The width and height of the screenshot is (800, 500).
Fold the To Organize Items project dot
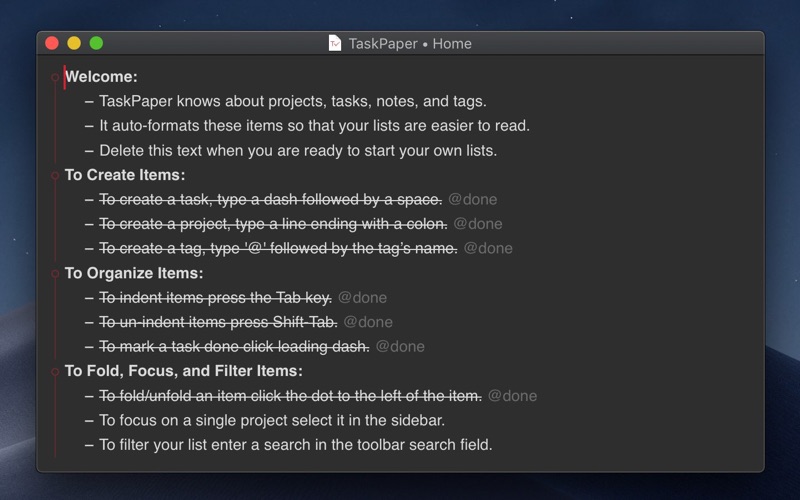(56, 273)
